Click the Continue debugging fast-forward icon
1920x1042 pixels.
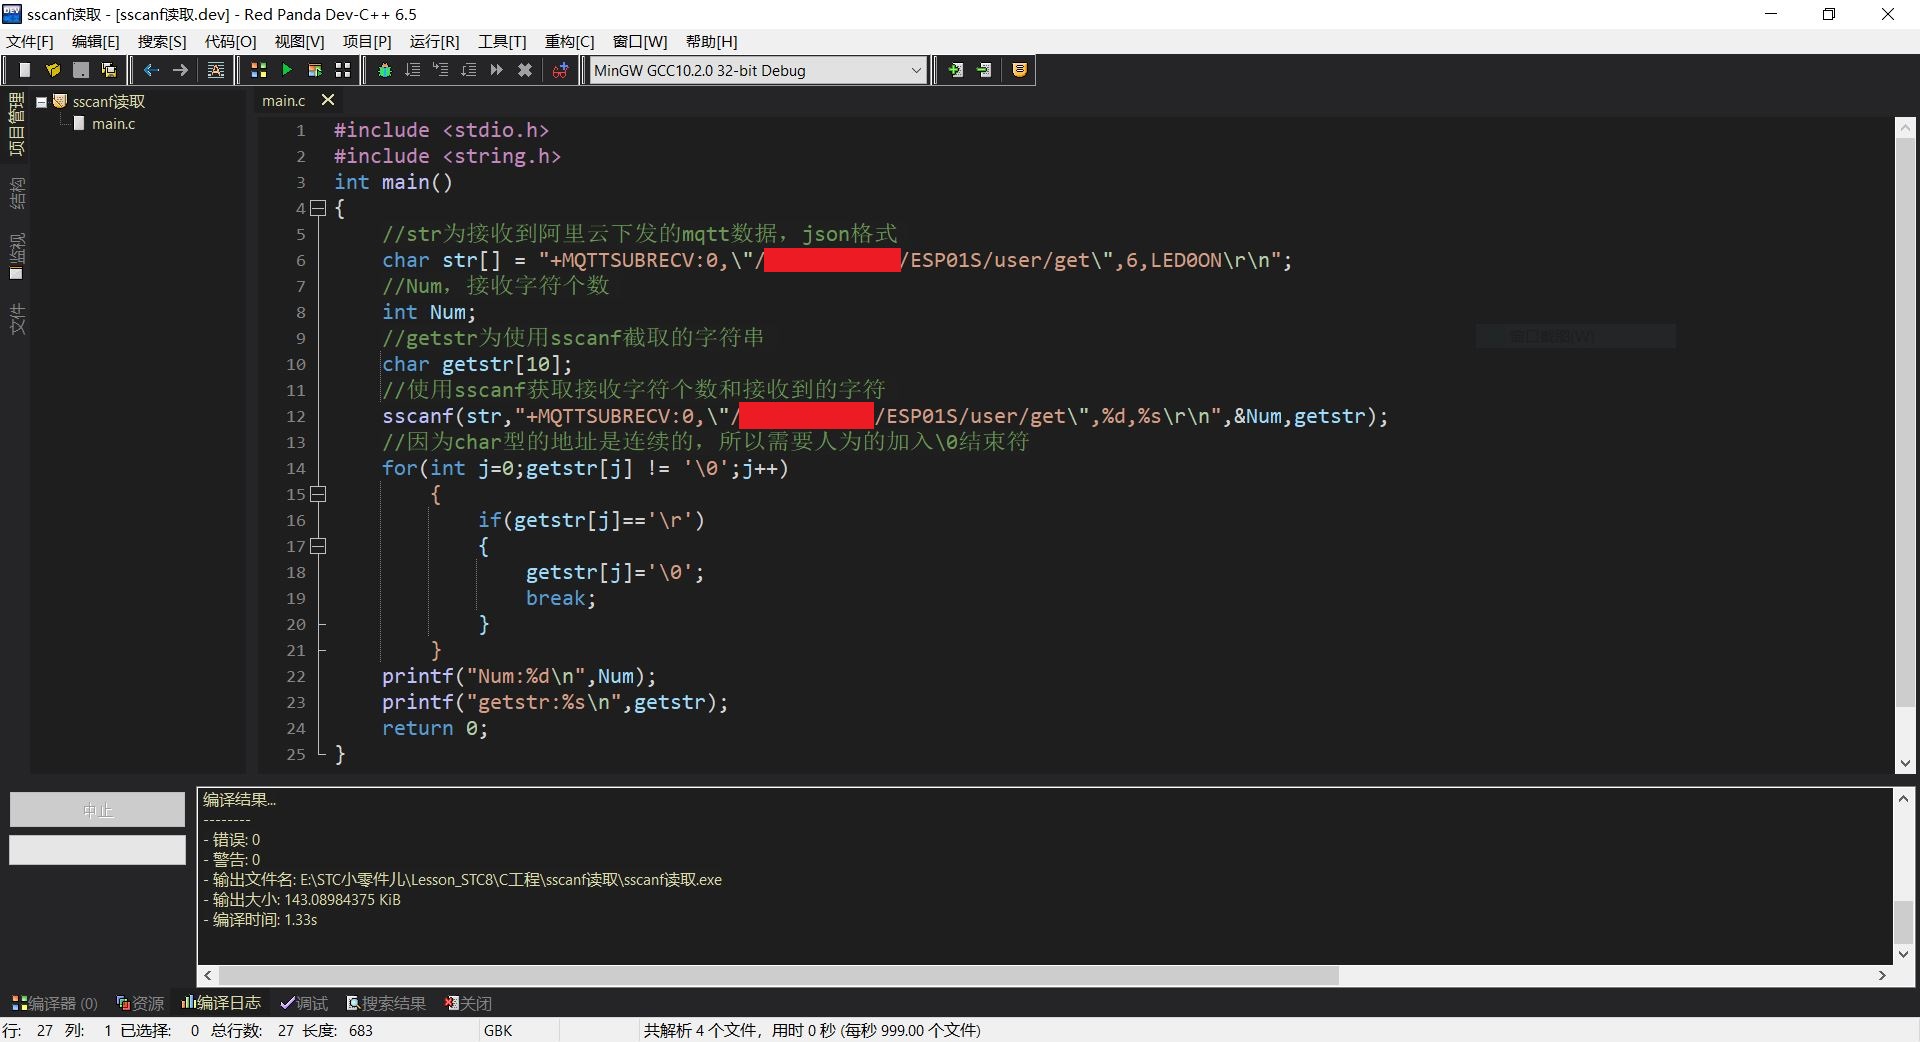point(497,70)
